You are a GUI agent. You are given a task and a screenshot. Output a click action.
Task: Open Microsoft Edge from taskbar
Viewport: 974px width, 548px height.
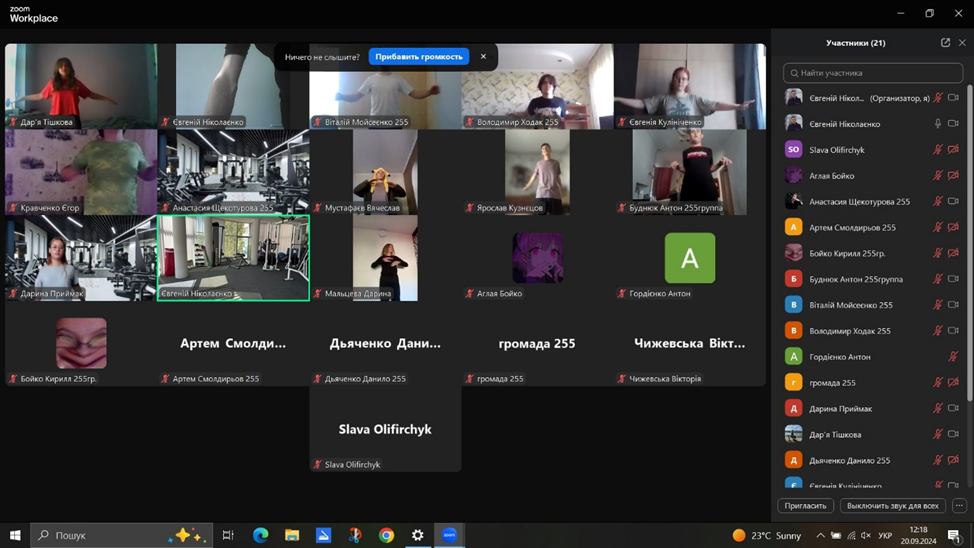coord(260,536)
